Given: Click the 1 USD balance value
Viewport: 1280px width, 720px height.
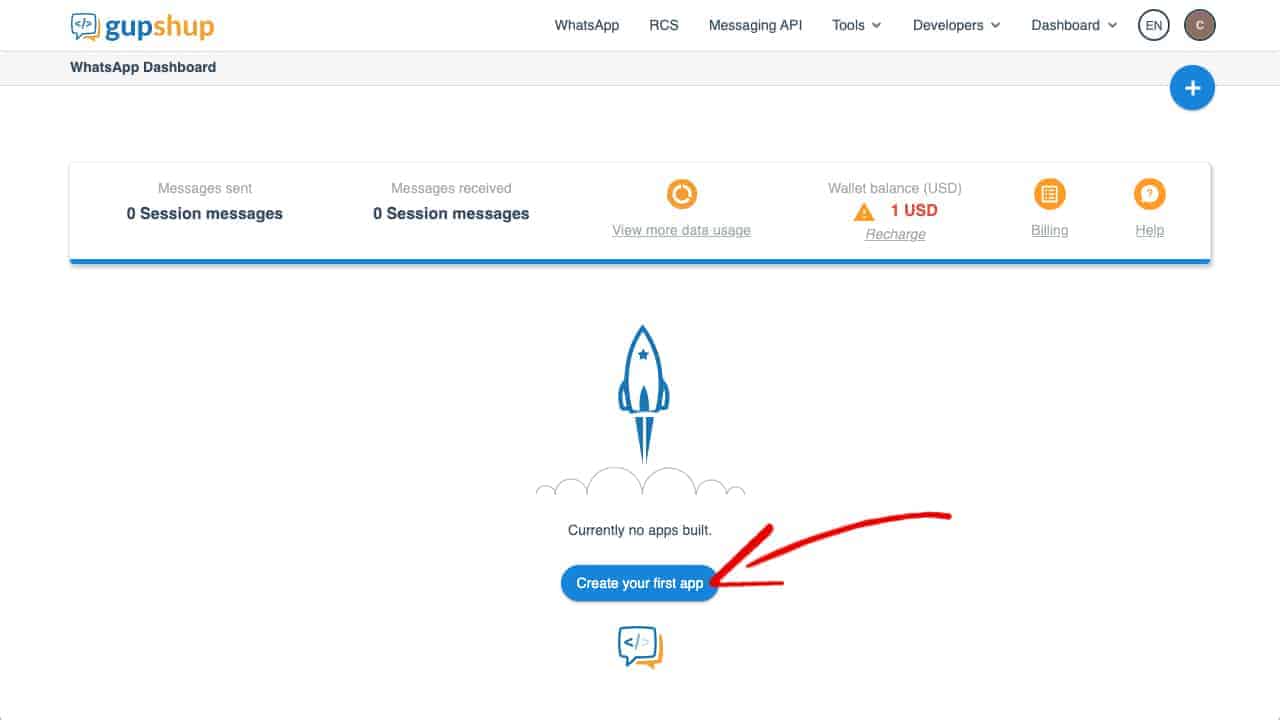Looking at the screenshot, I should (x=914, y=211).
